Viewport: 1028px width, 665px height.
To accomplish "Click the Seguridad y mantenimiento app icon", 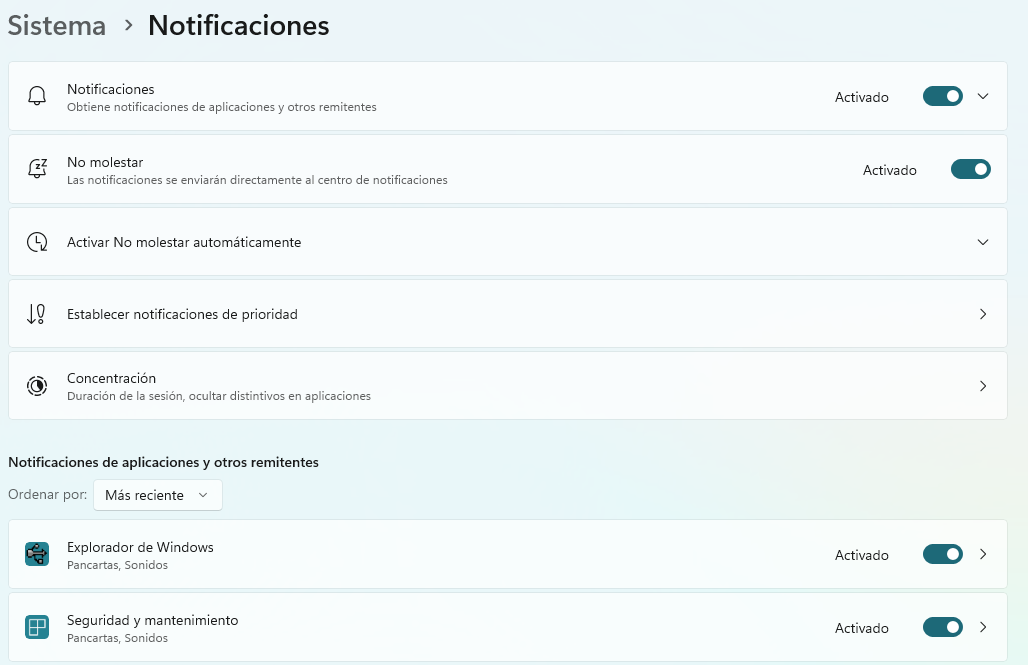I will point(37,627).
